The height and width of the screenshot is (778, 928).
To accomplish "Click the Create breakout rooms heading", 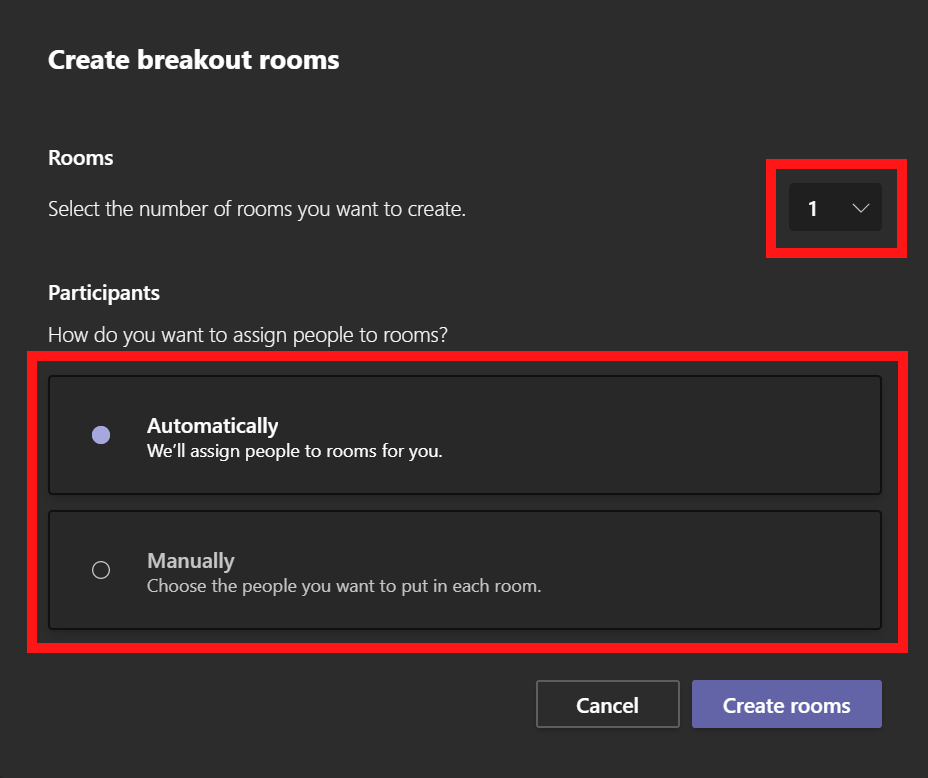I will (x=193, y=60).
